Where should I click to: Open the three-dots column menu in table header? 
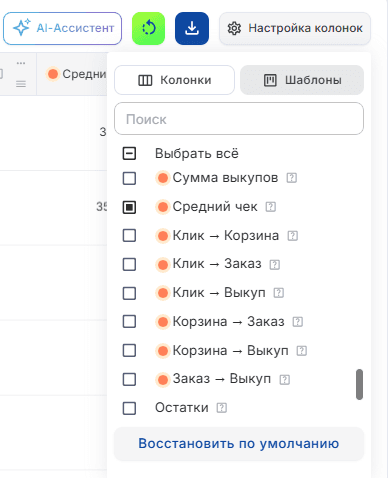point(21,63)
